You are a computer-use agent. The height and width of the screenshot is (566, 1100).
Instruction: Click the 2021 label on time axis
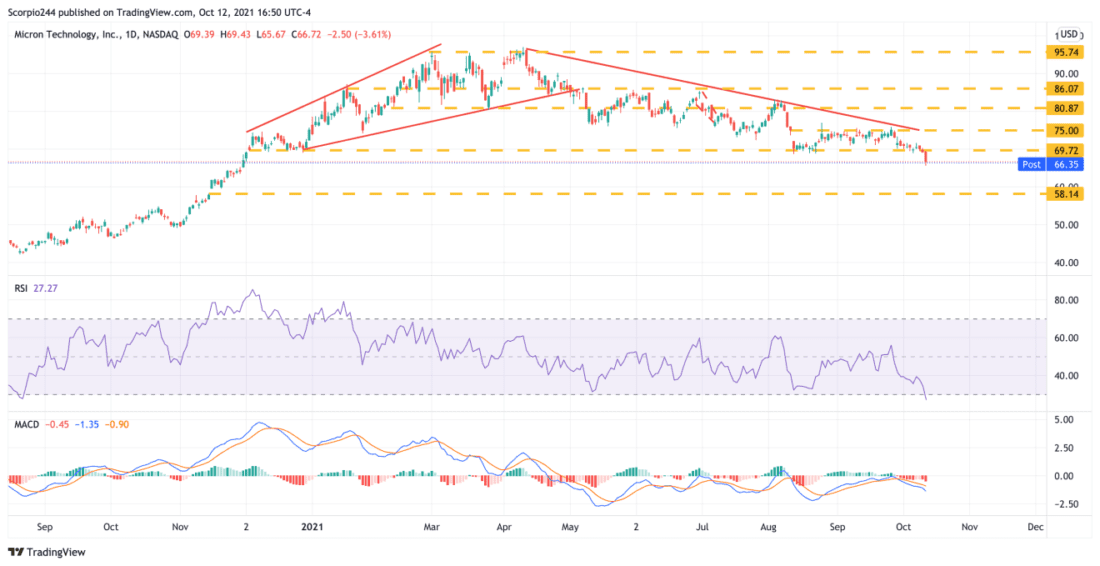(312, 525)
